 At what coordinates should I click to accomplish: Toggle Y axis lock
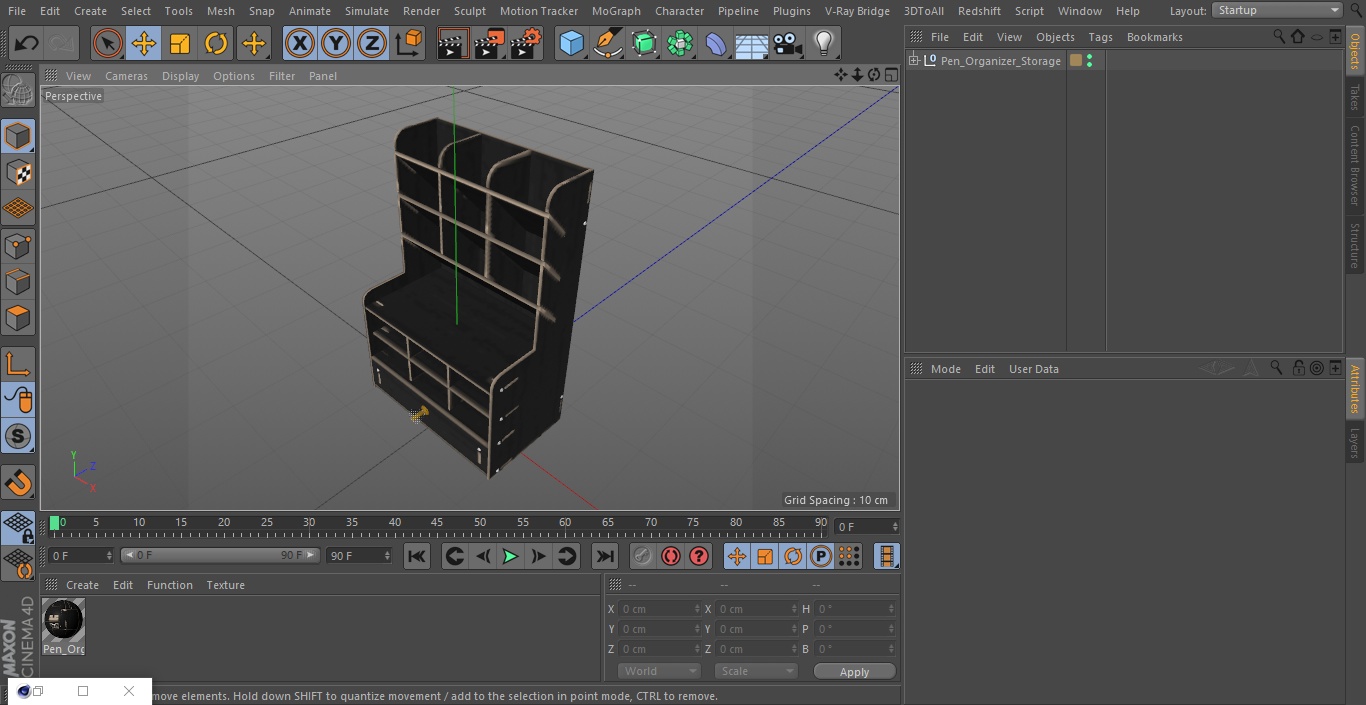[336, 44]
